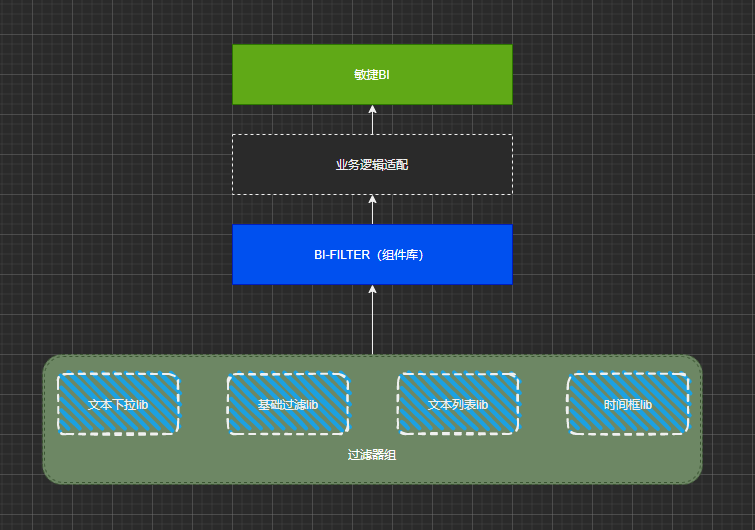Pick the 基础过滤lib striped box
The width and height of the screenshot is (755, 530).
[288, 404]
